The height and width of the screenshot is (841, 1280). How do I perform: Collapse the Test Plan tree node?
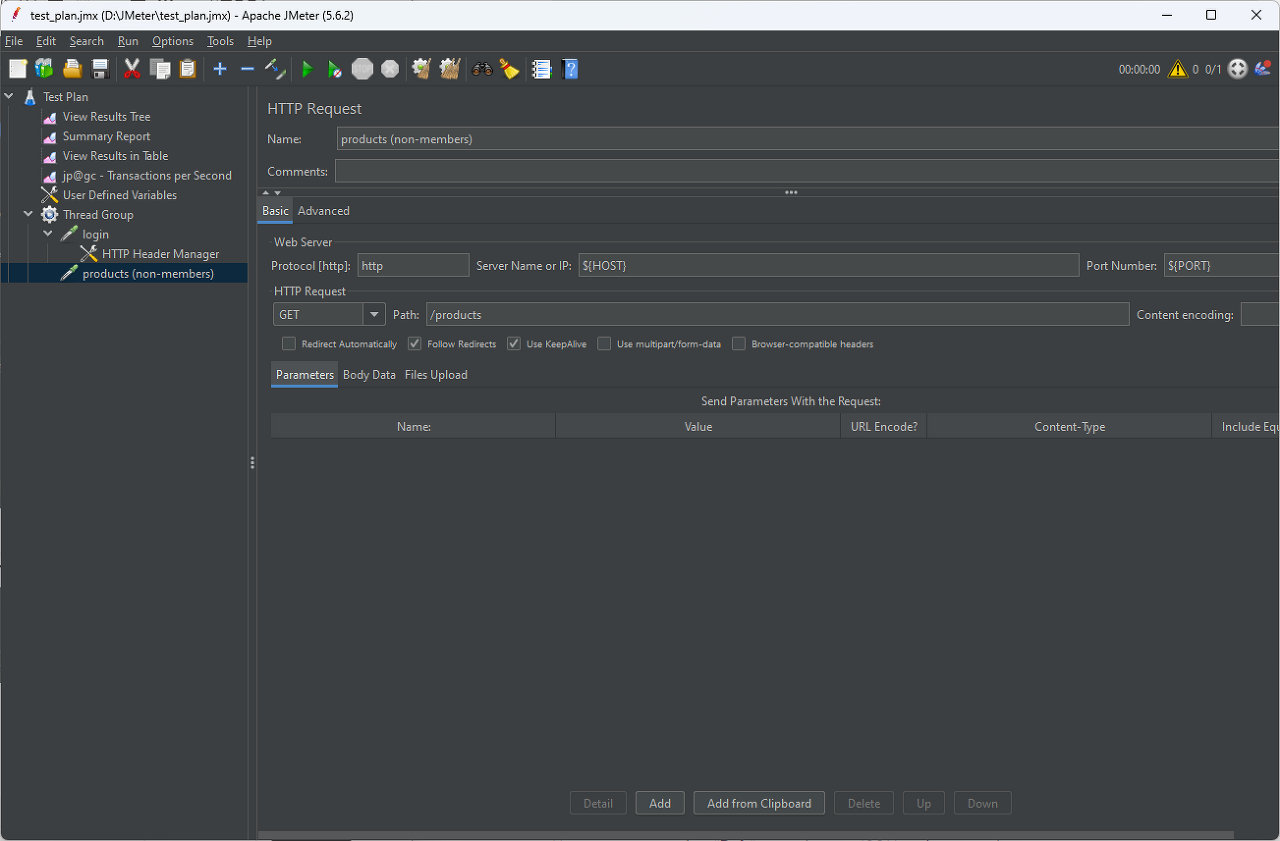click(9, 97)
